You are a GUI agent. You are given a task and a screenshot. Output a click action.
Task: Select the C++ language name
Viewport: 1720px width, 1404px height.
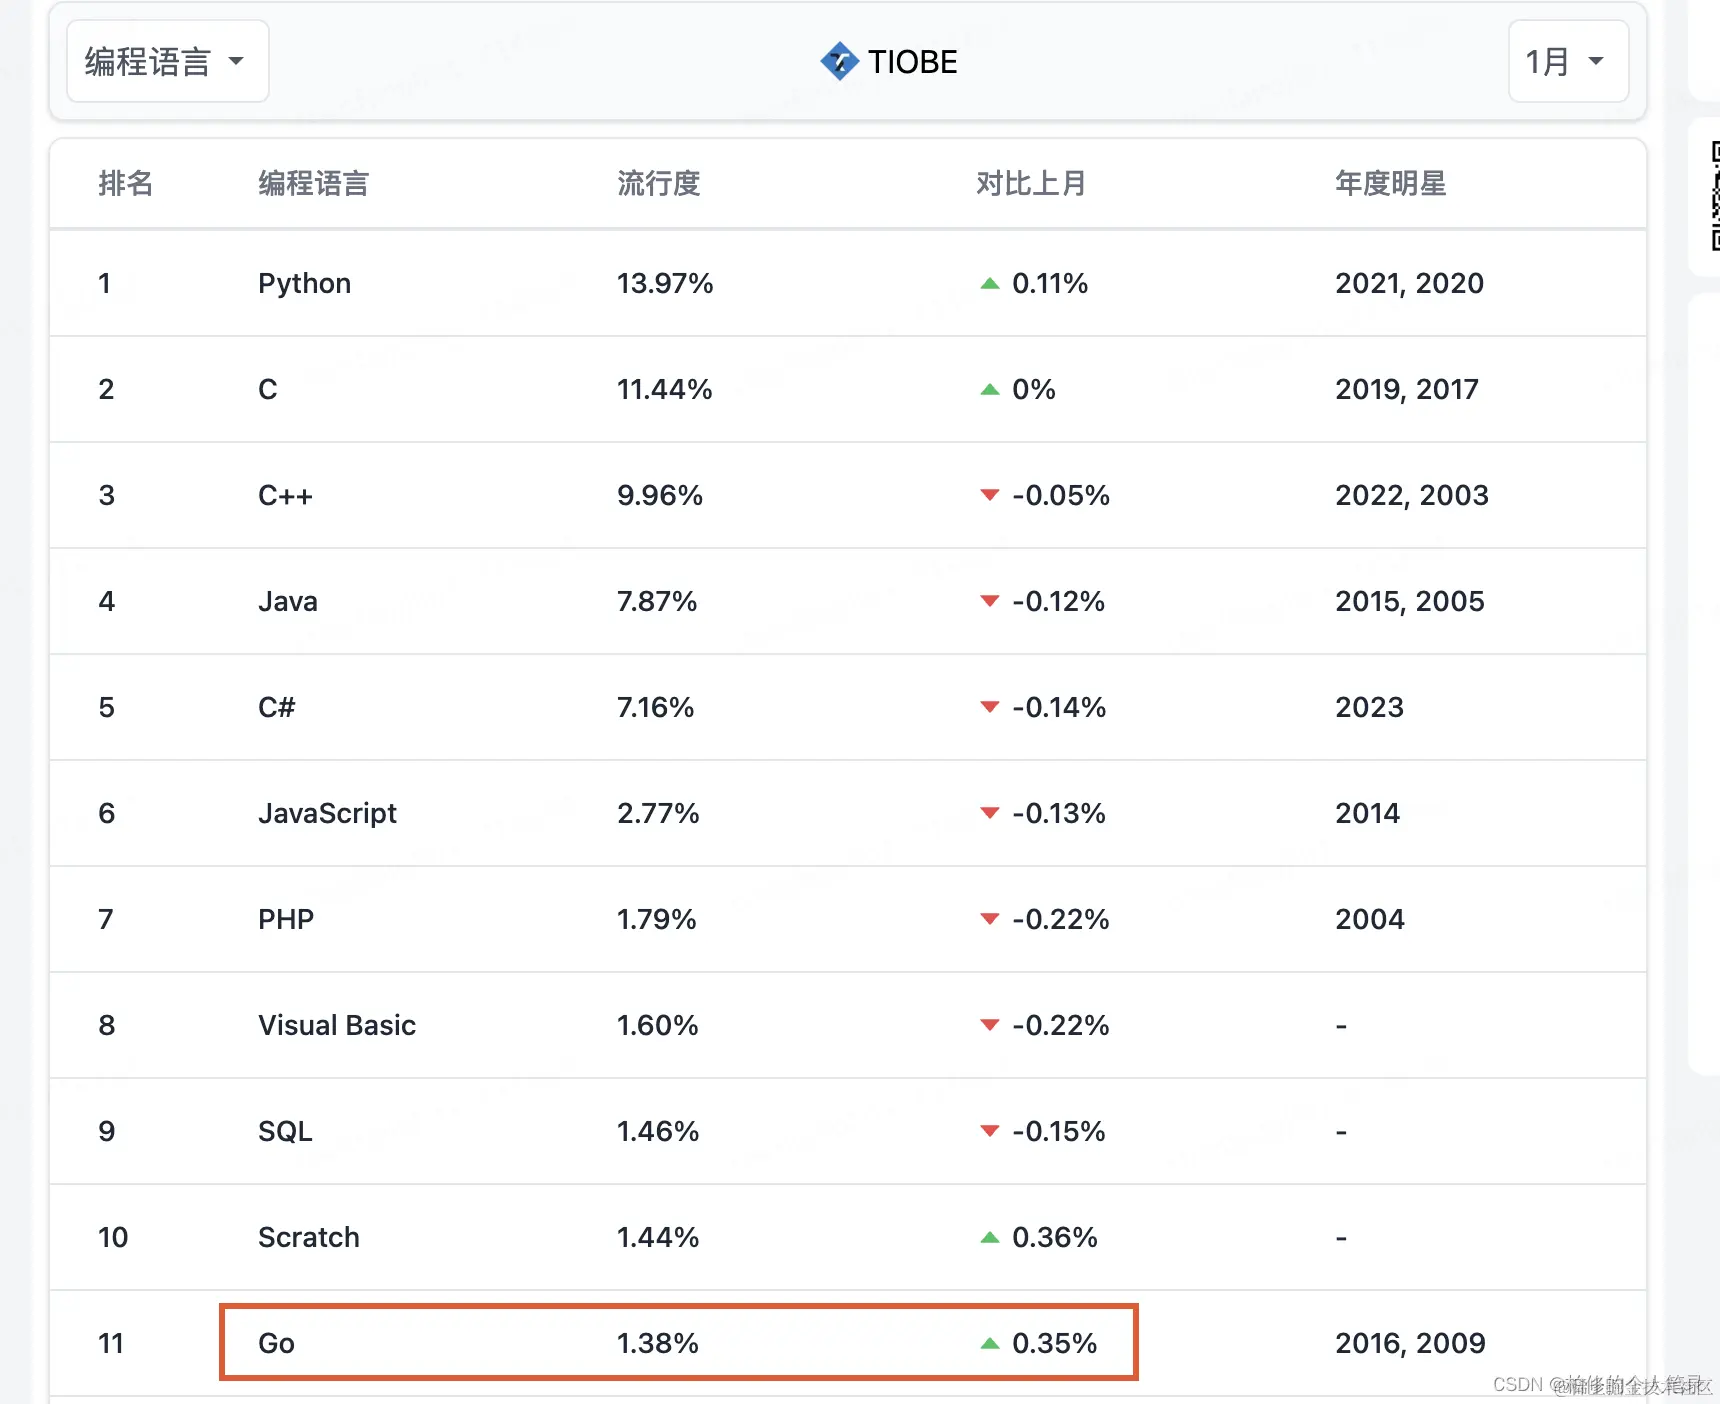click(x=286, y=495)
